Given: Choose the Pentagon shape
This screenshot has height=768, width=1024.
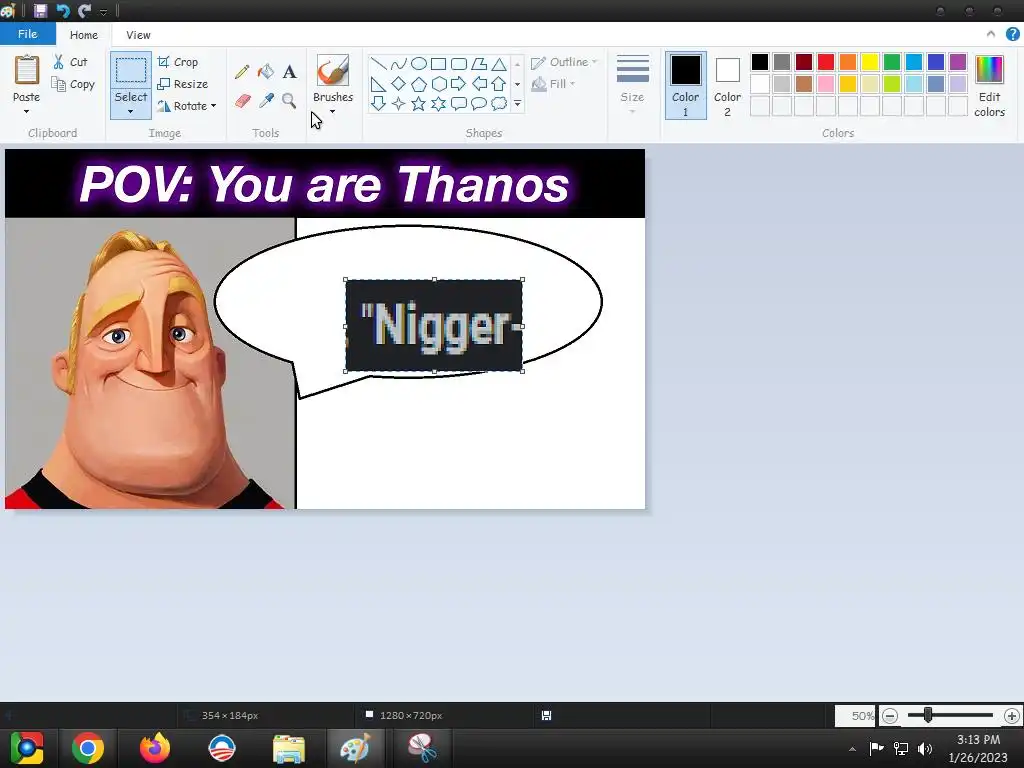Looking at the screenshot, I should click(x=419, y=84).
